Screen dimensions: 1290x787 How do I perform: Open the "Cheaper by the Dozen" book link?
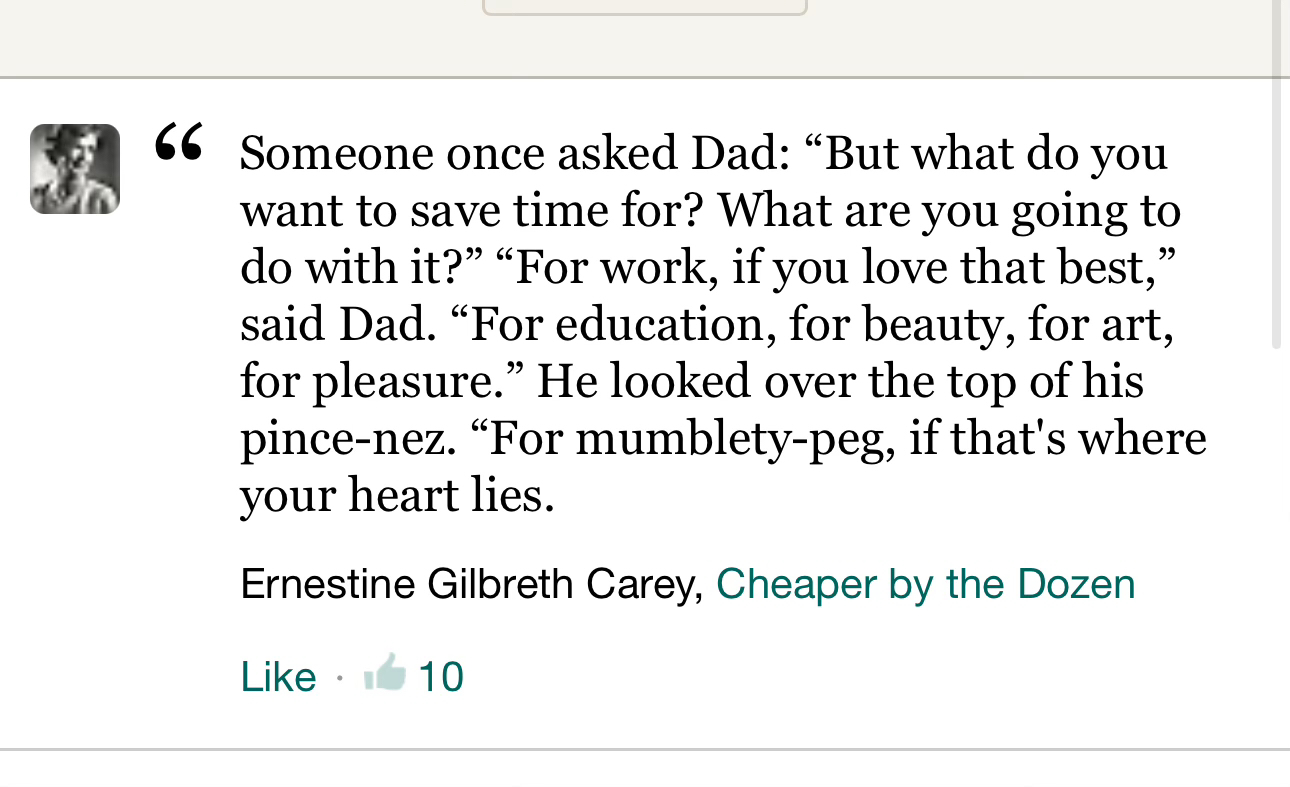(x=925, y=584)
